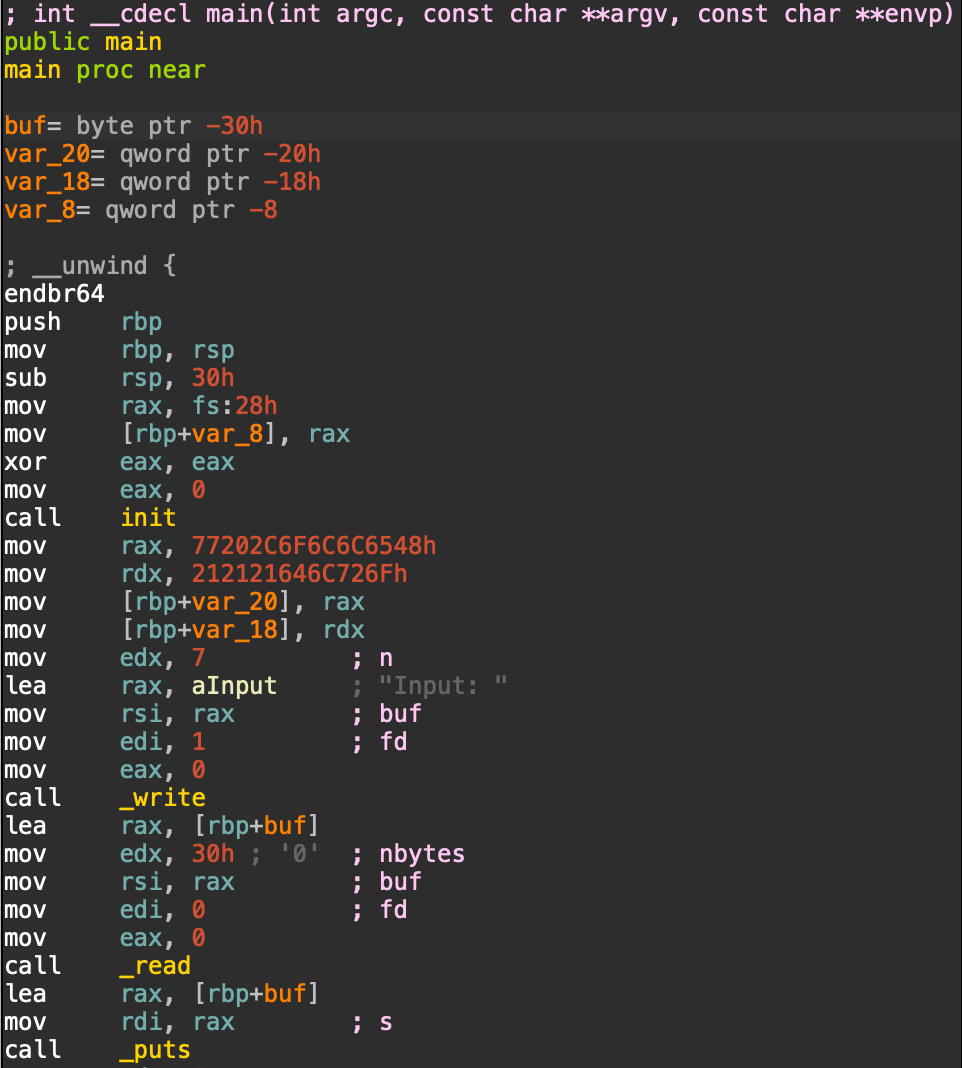The image size is (962, 1068).
Task: Click the 'mov rbp, rsp' instruction
Action: pyautogui.click(x=119, y=350)
